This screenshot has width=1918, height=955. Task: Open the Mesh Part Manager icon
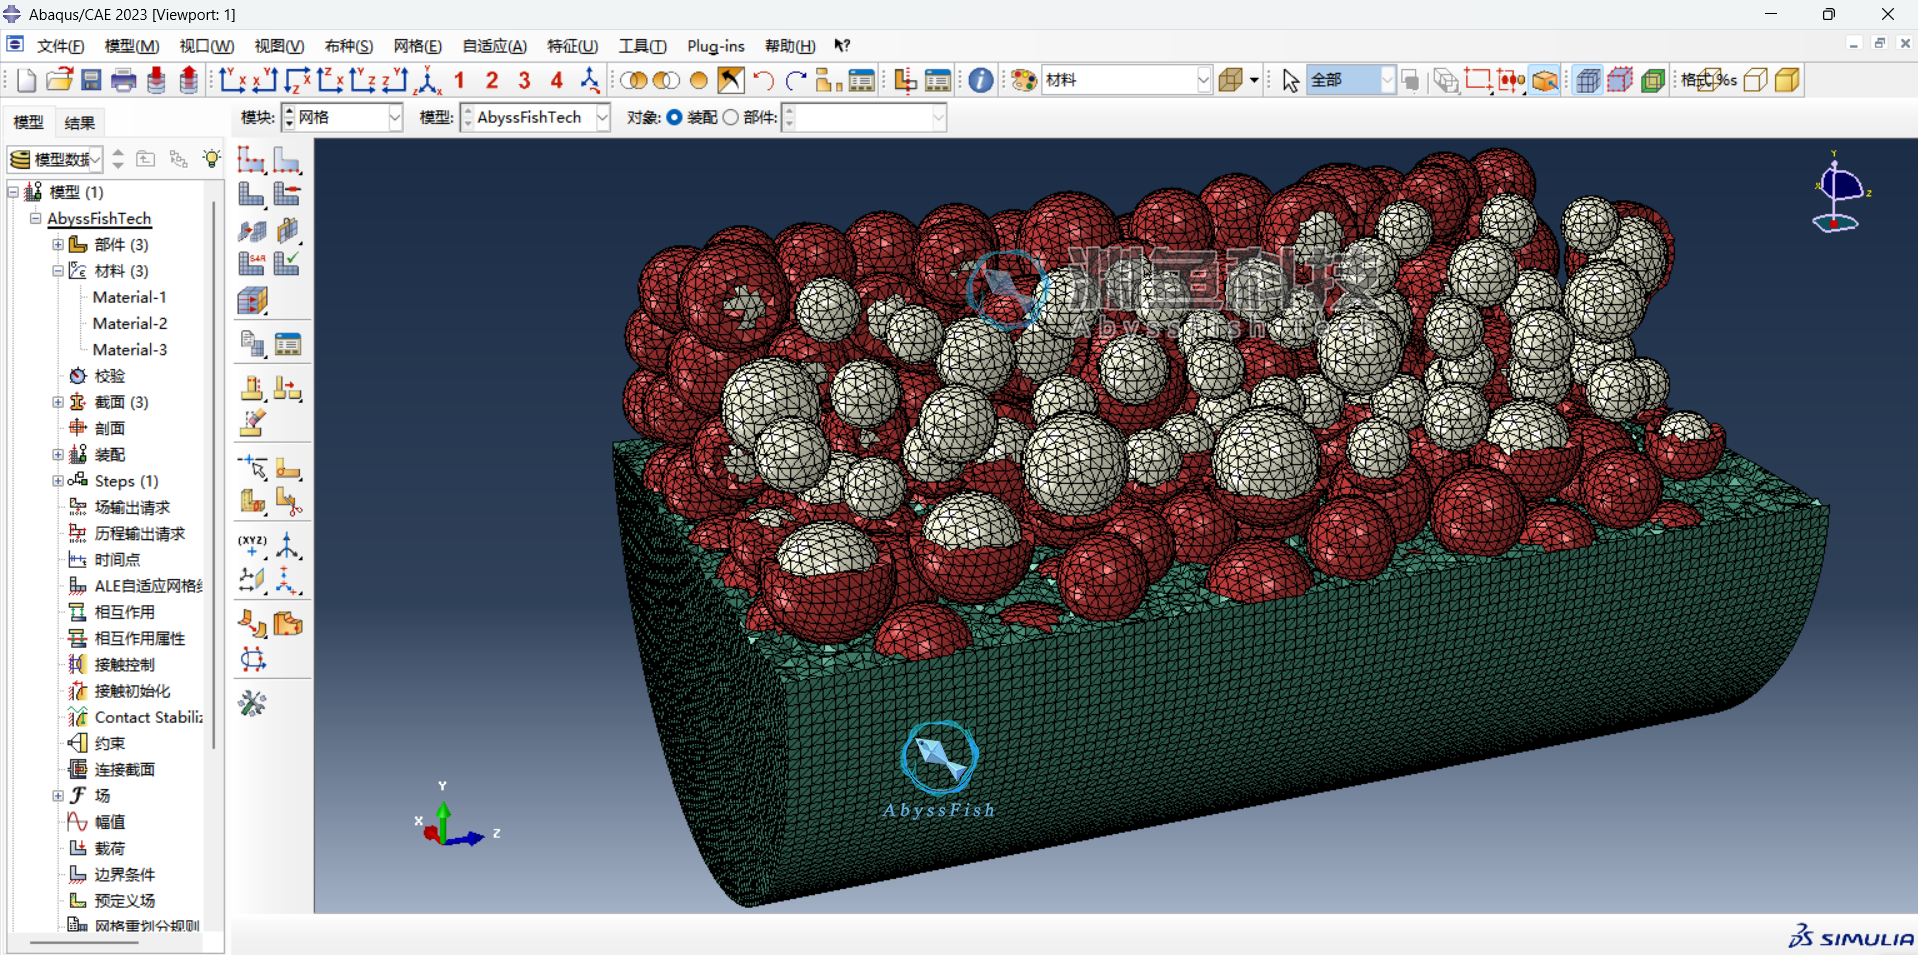(x=287, y=345)
